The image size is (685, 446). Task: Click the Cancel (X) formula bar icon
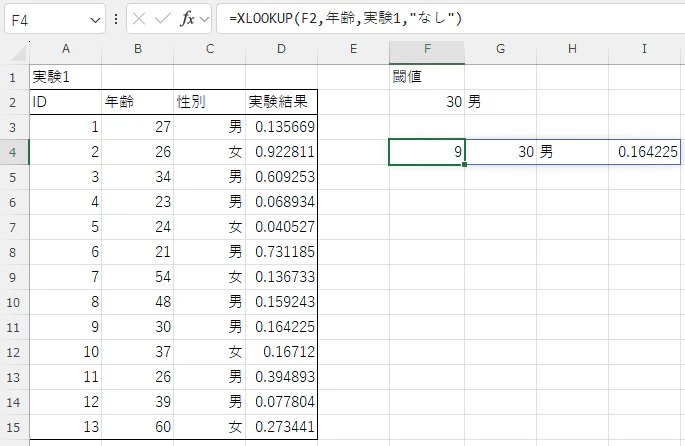[x=139, y=19]
